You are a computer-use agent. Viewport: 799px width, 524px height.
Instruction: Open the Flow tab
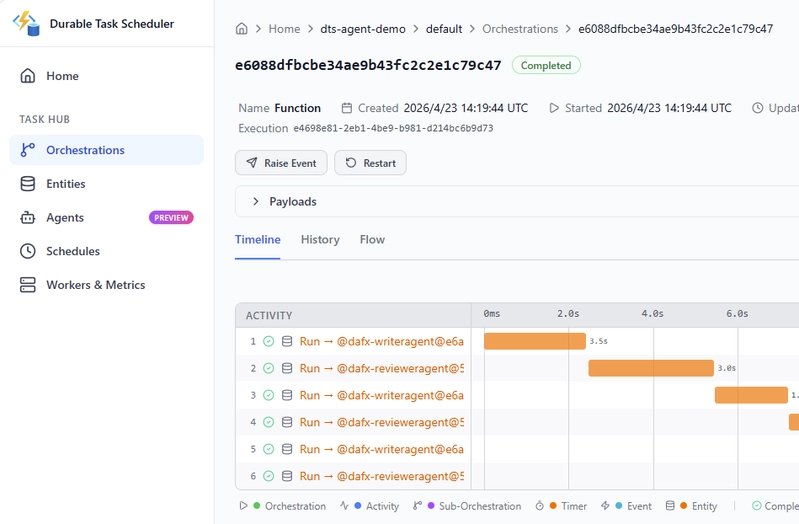pyautogui.click(x=372, y=240)
